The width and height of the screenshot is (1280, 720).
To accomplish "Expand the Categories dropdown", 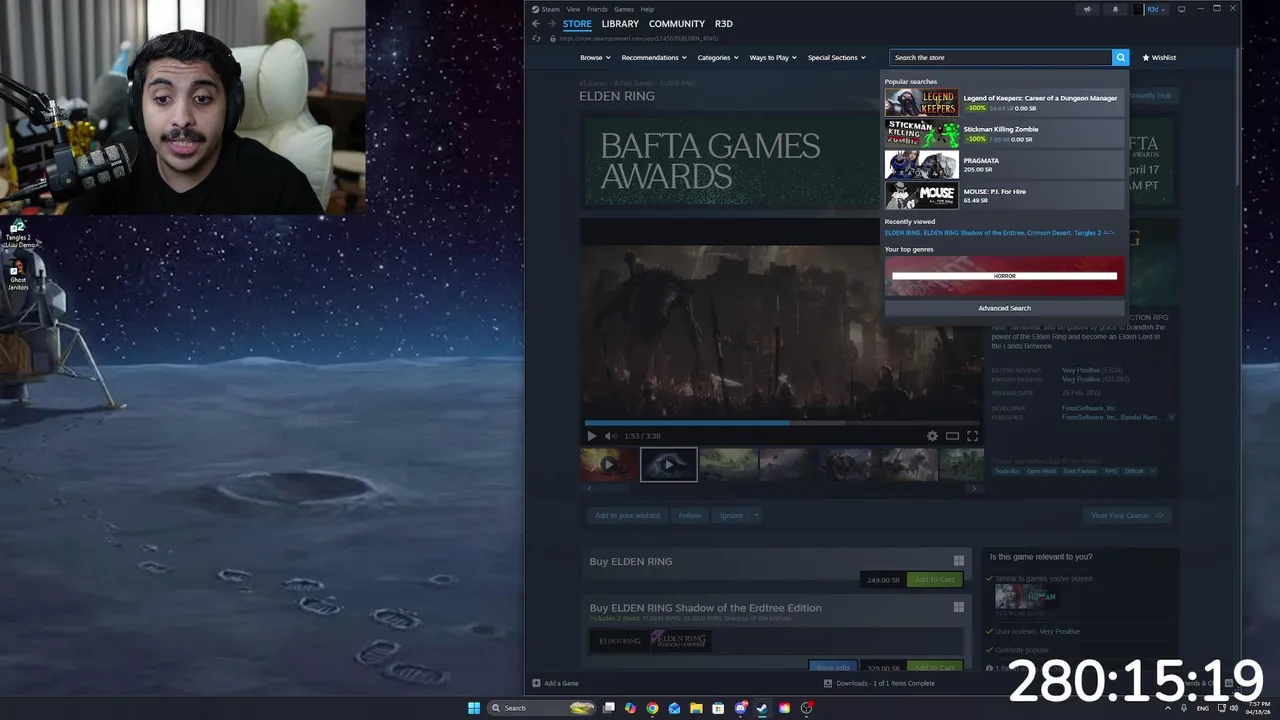I will click(718, 58).
